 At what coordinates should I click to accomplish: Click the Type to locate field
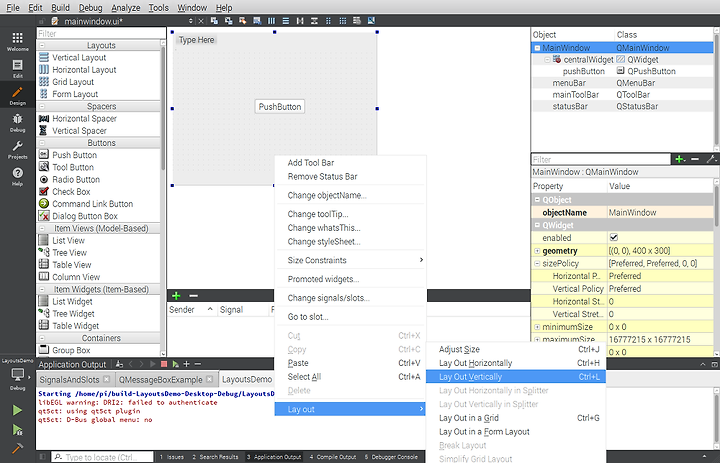102,457
